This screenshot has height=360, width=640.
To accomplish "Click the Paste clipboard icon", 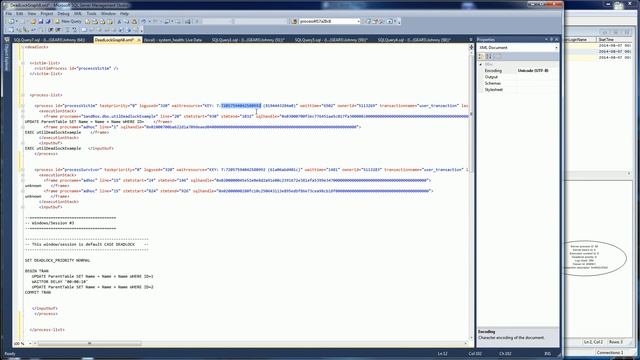I will pos(134,21).
